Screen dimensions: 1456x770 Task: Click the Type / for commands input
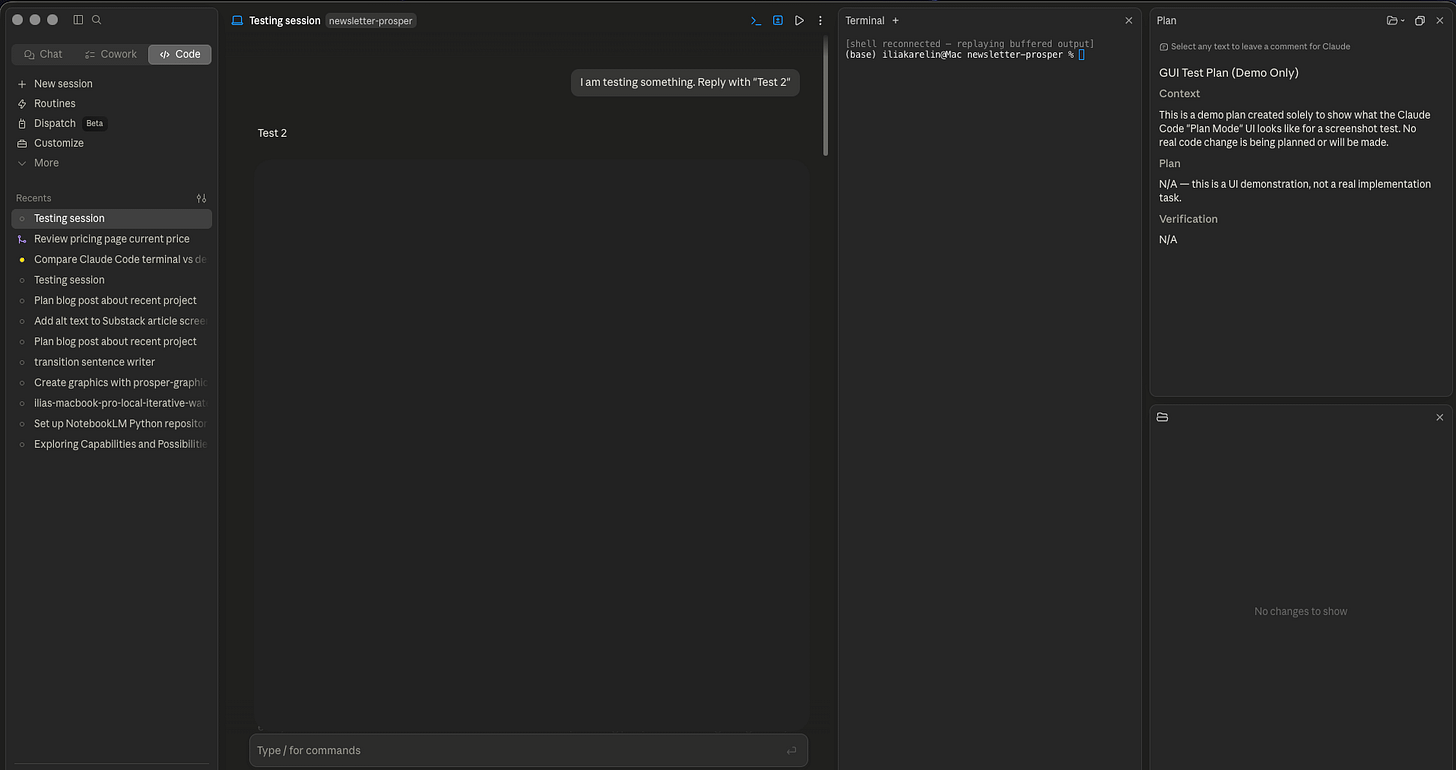tap(528, 750)
